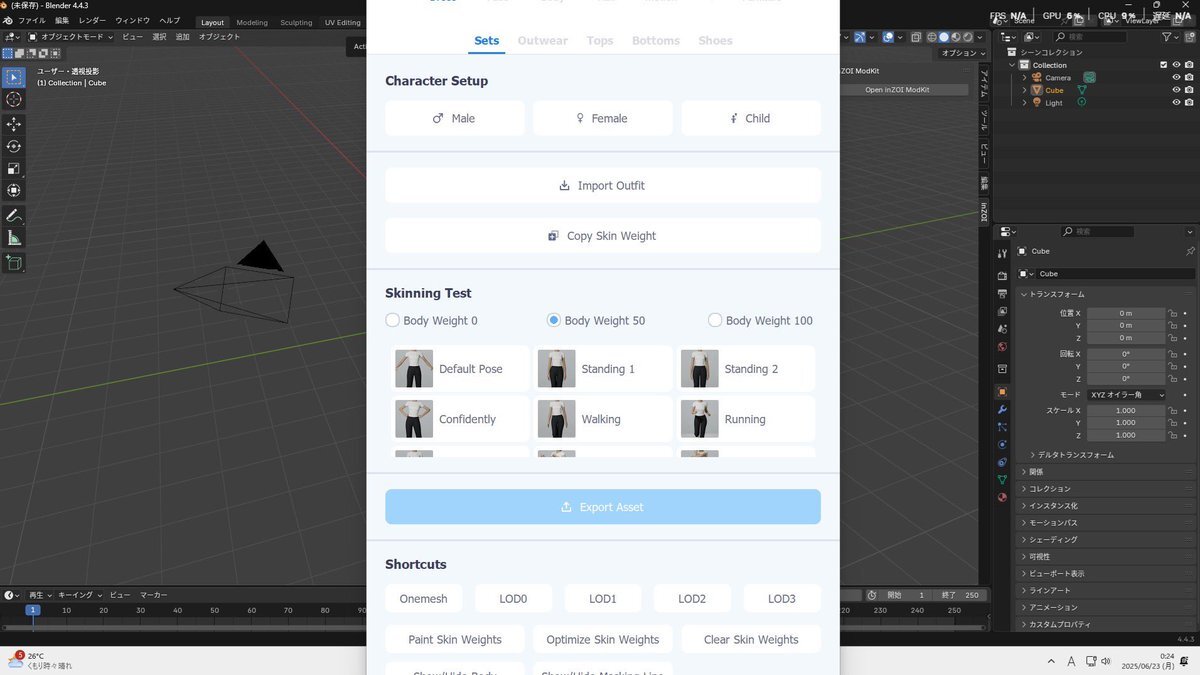Switch viewport to wireframe shading
Image resolution: width=1200 pixels, height=675 pixels.
(931, 37)
